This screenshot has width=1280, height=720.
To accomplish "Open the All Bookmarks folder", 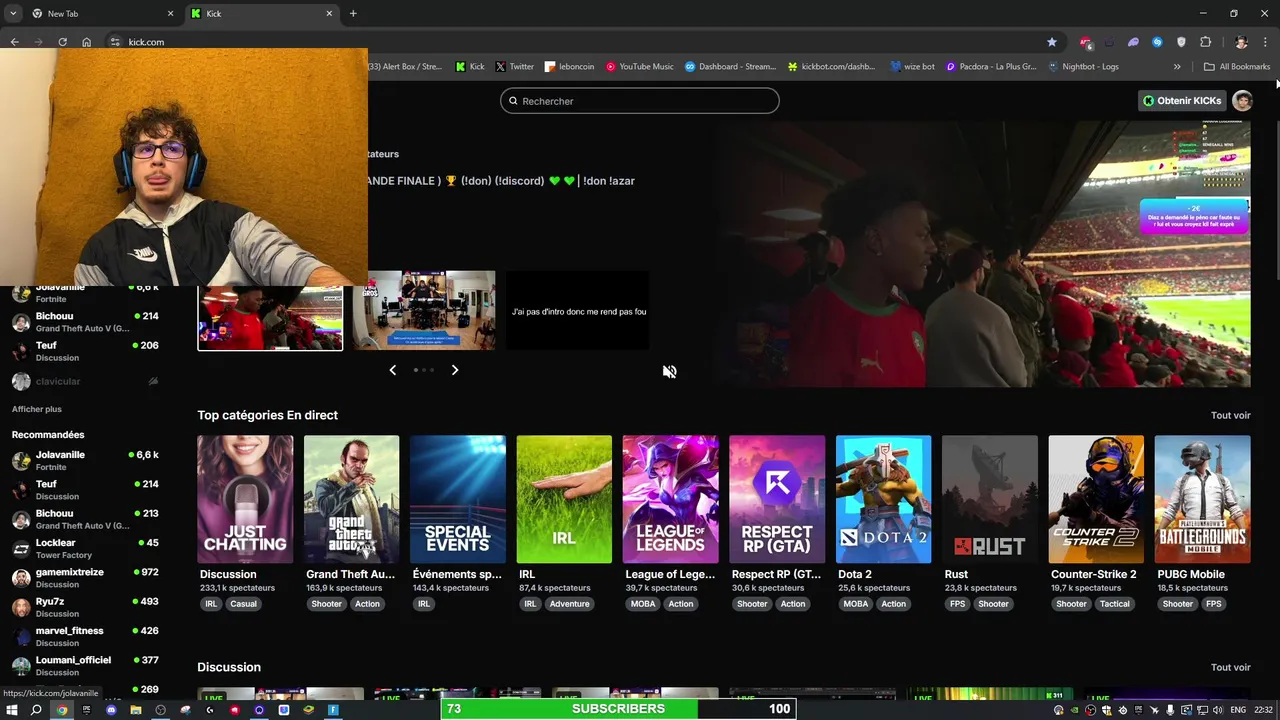I will pos(1237,67).
